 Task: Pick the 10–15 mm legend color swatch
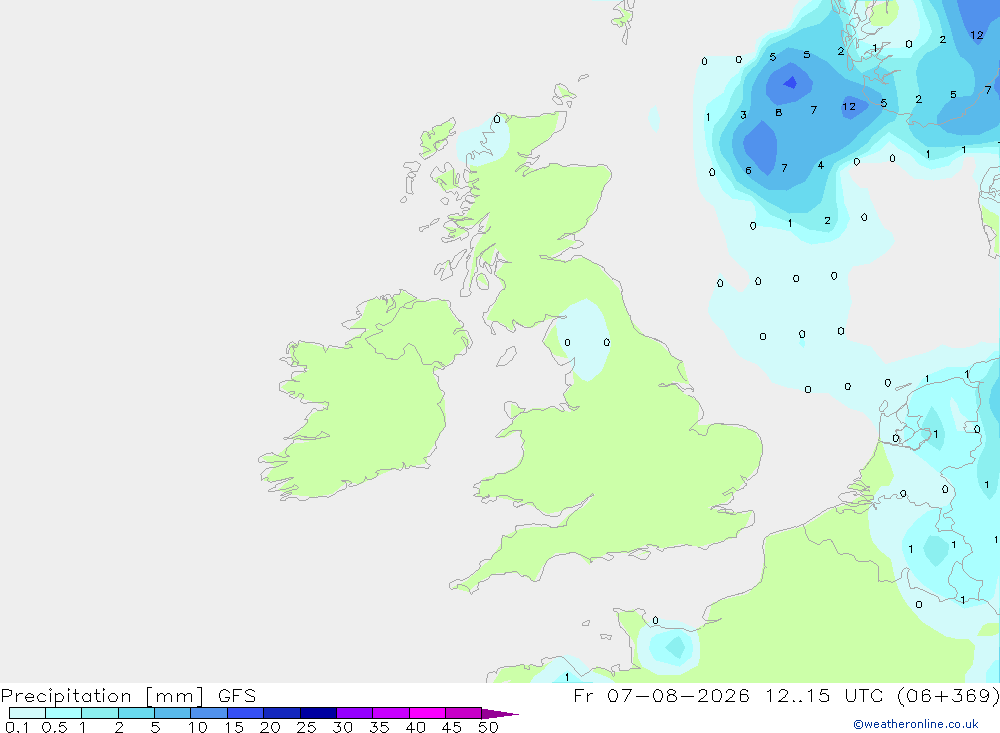[x=209, y=713]
